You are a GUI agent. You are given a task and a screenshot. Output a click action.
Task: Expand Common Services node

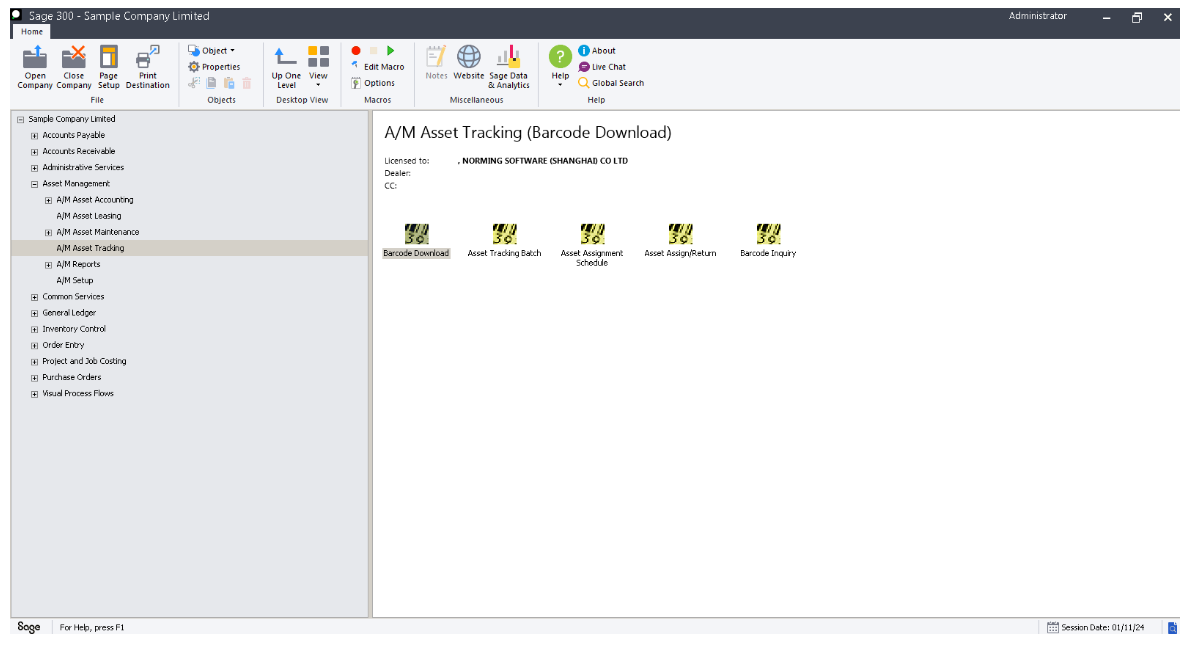(x=34, y=297)
